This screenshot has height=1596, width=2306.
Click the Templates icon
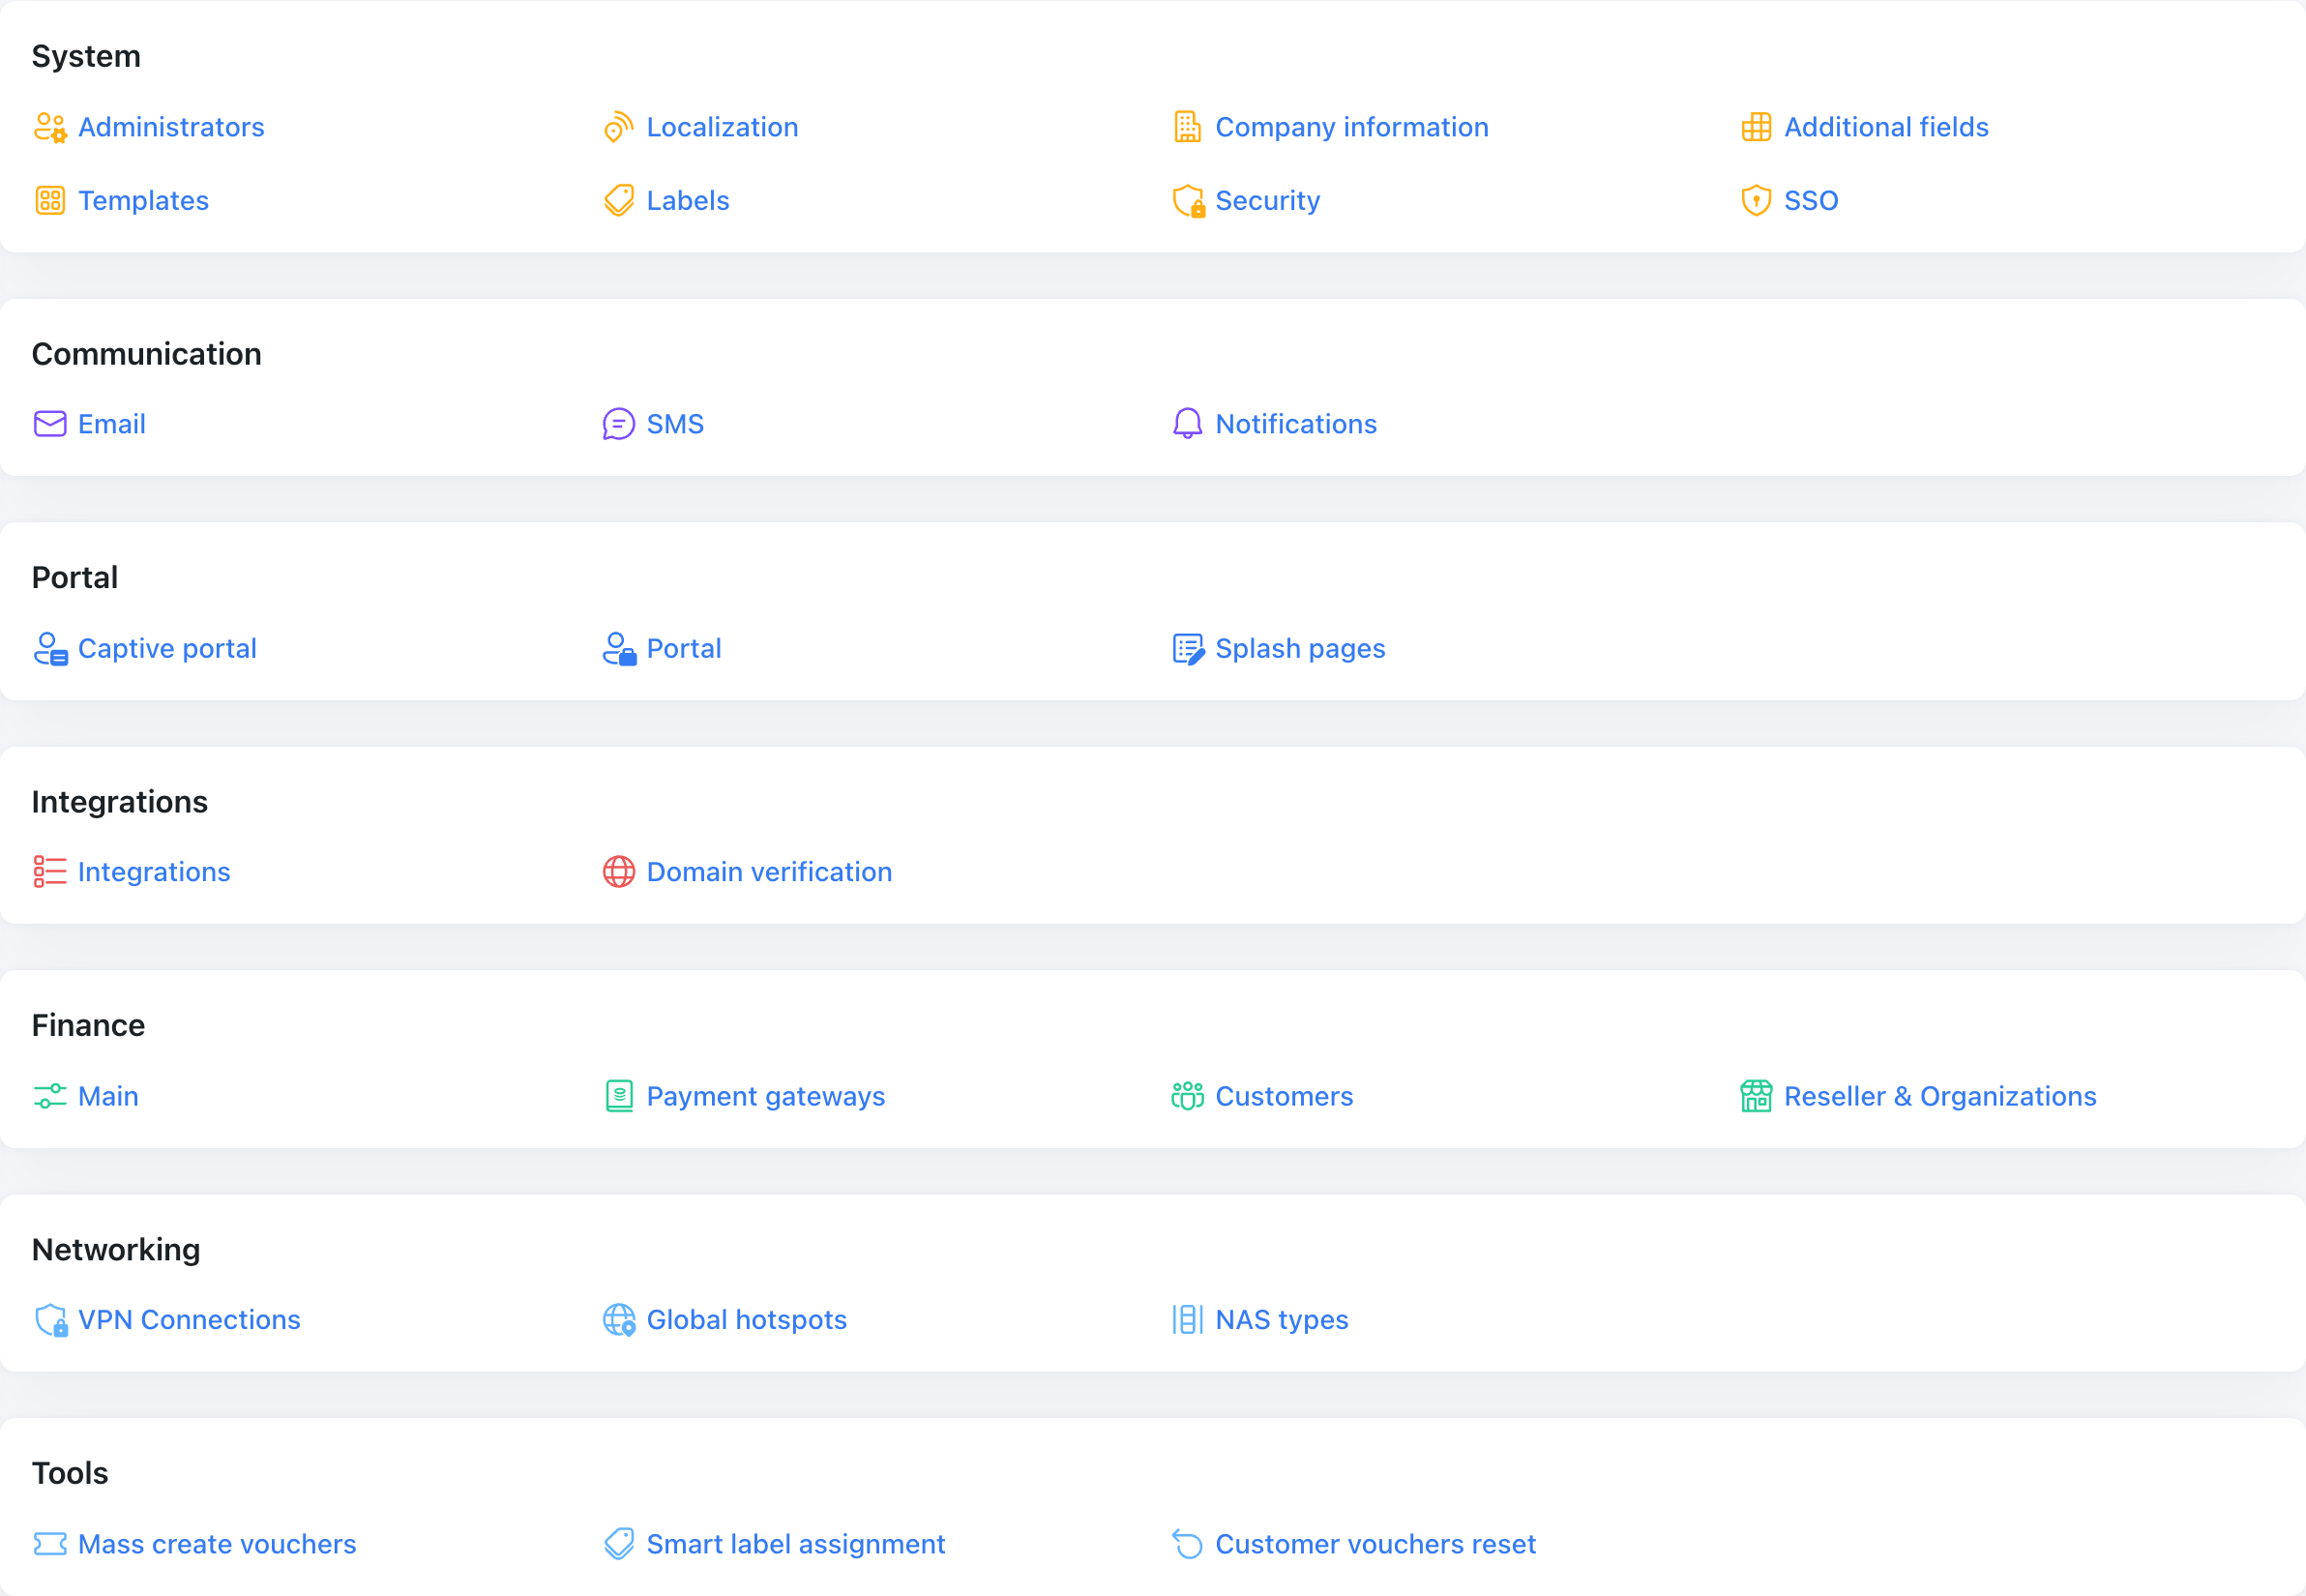(x=50, y=201)
